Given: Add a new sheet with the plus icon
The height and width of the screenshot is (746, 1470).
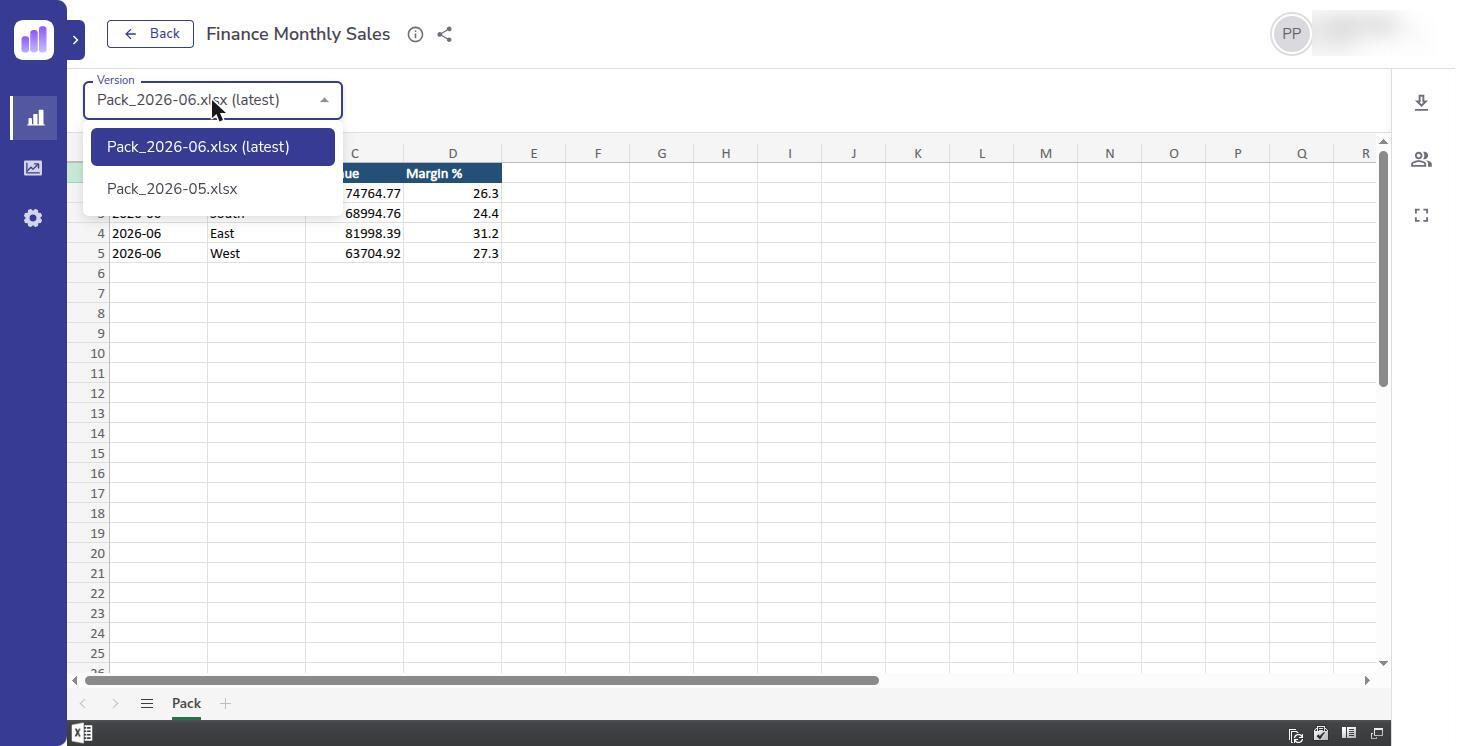Looking at the screenshot, I should [225, 704].
